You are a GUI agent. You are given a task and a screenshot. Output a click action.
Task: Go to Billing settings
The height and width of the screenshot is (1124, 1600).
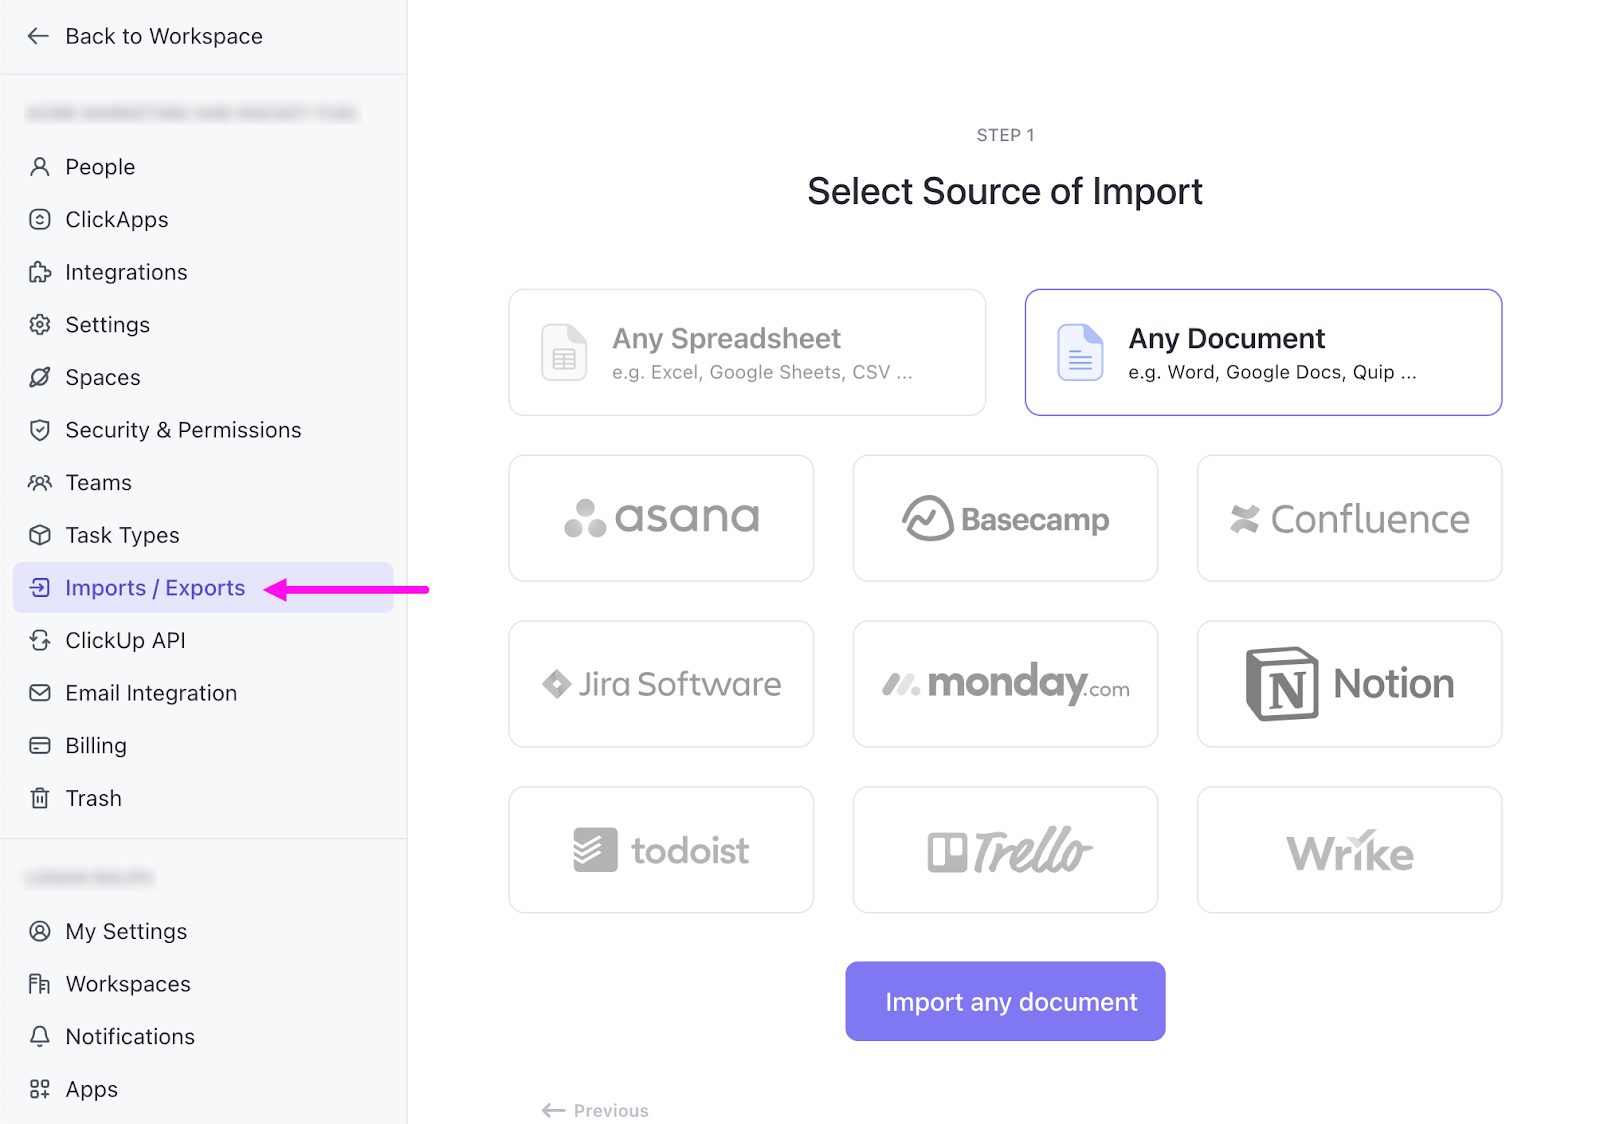96,746
